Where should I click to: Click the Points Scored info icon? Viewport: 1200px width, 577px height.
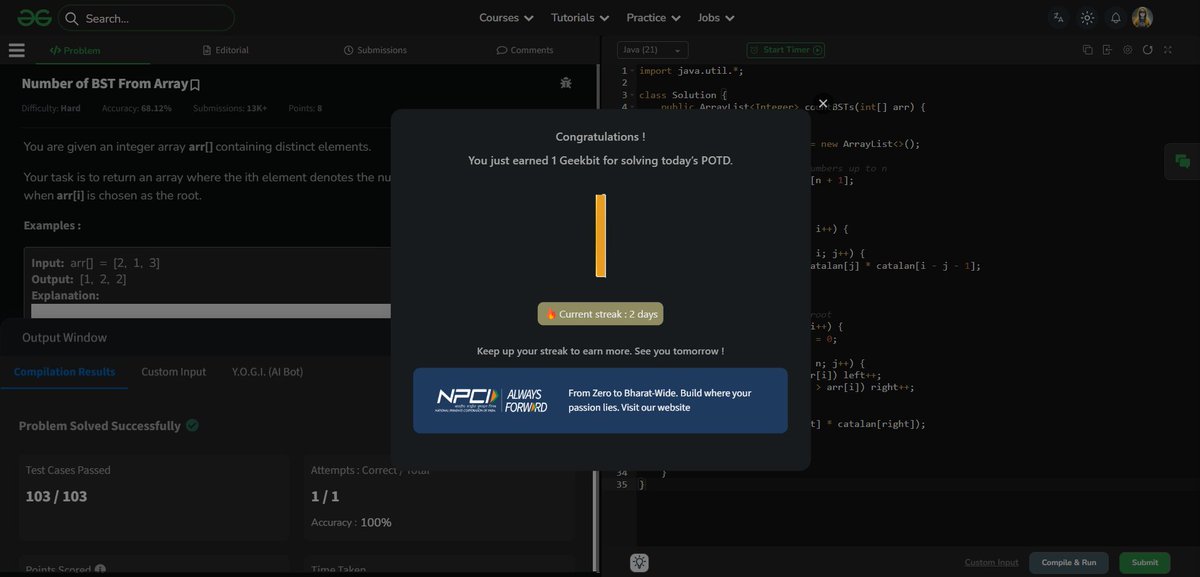100,569
